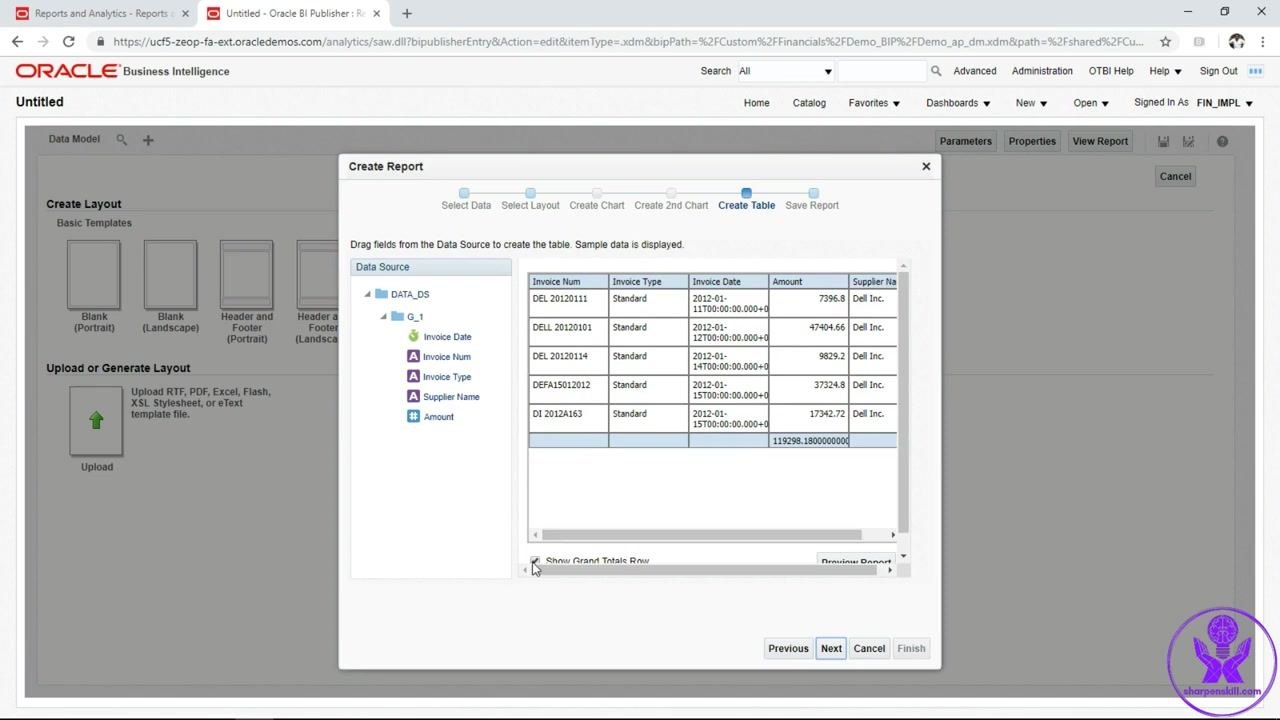Close the Create Report dialog
Screen dimensions: 1280x720
pyautogui.click(x=926, y=166)
